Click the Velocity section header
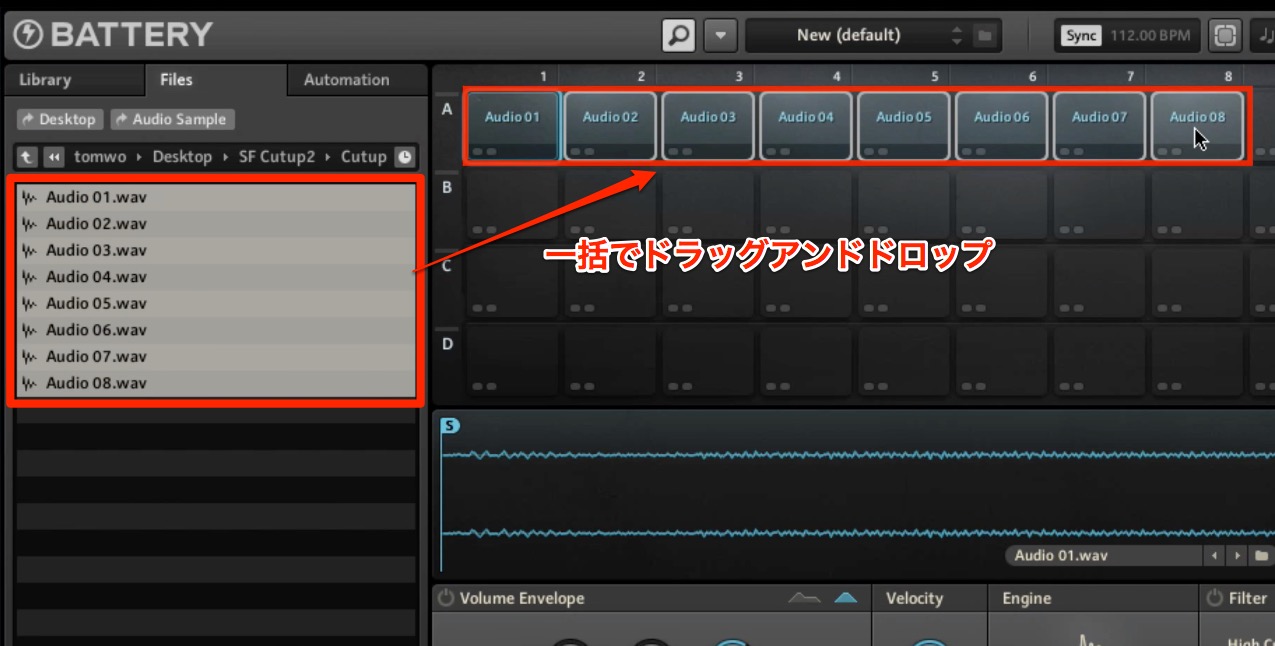The height and width of the screenshot is (646, 1275). point(914,598)
